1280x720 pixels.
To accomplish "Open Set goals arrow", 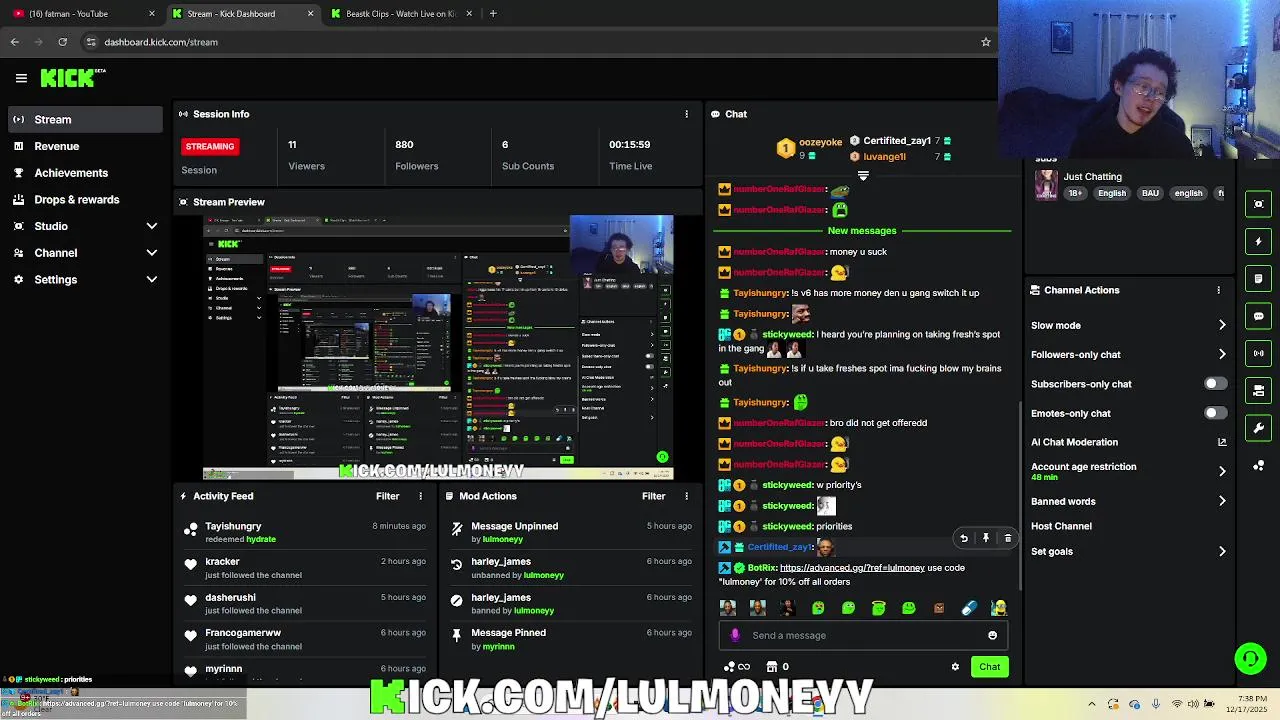I will tap(1222, 551).
